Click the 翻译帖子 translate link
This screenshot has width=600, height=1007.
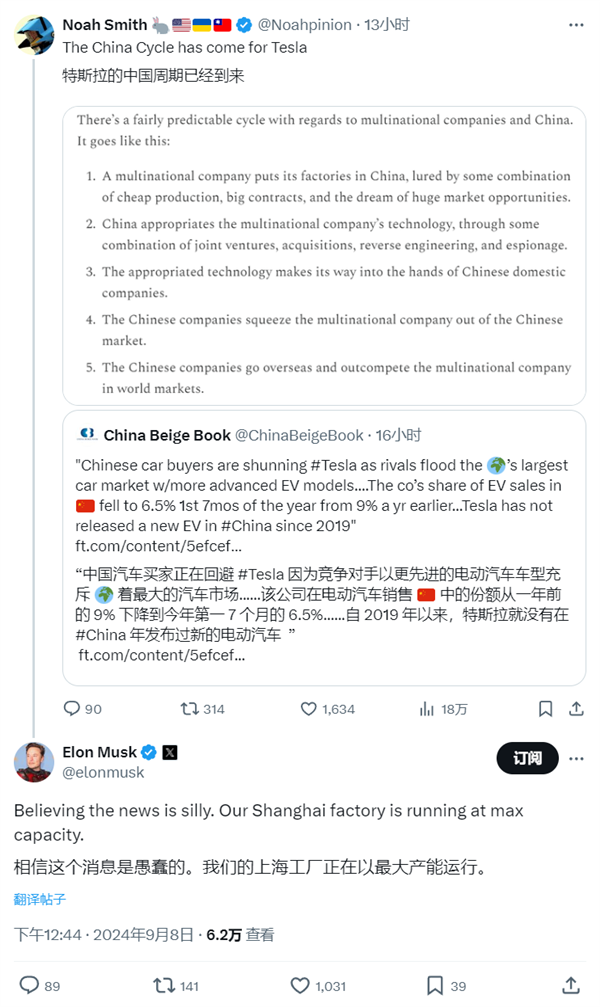click(x=40, y=899)
